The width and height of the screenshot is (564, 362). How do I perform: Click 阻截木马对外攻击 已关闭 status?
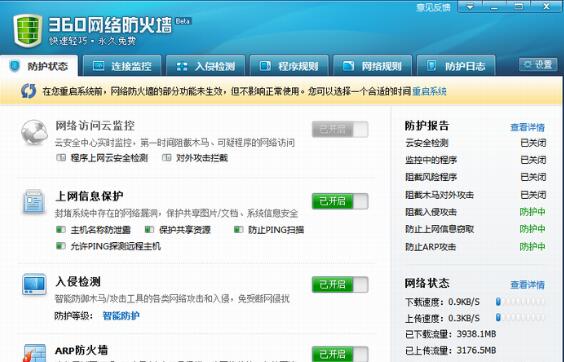coord(533,195)
